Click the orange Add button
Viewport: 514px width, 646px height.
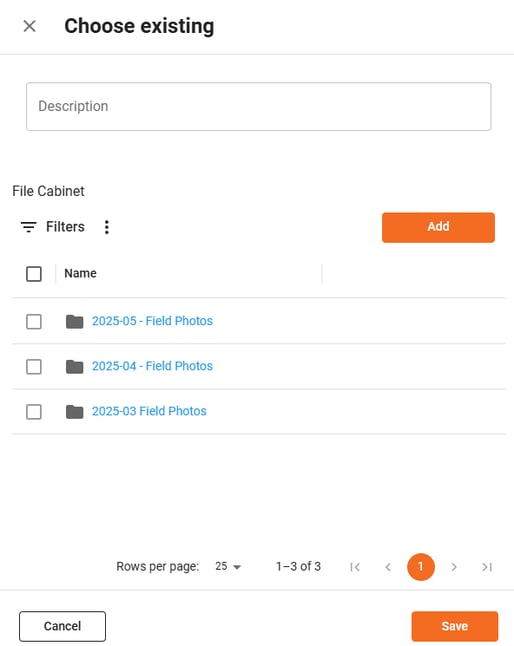(438, 227)
